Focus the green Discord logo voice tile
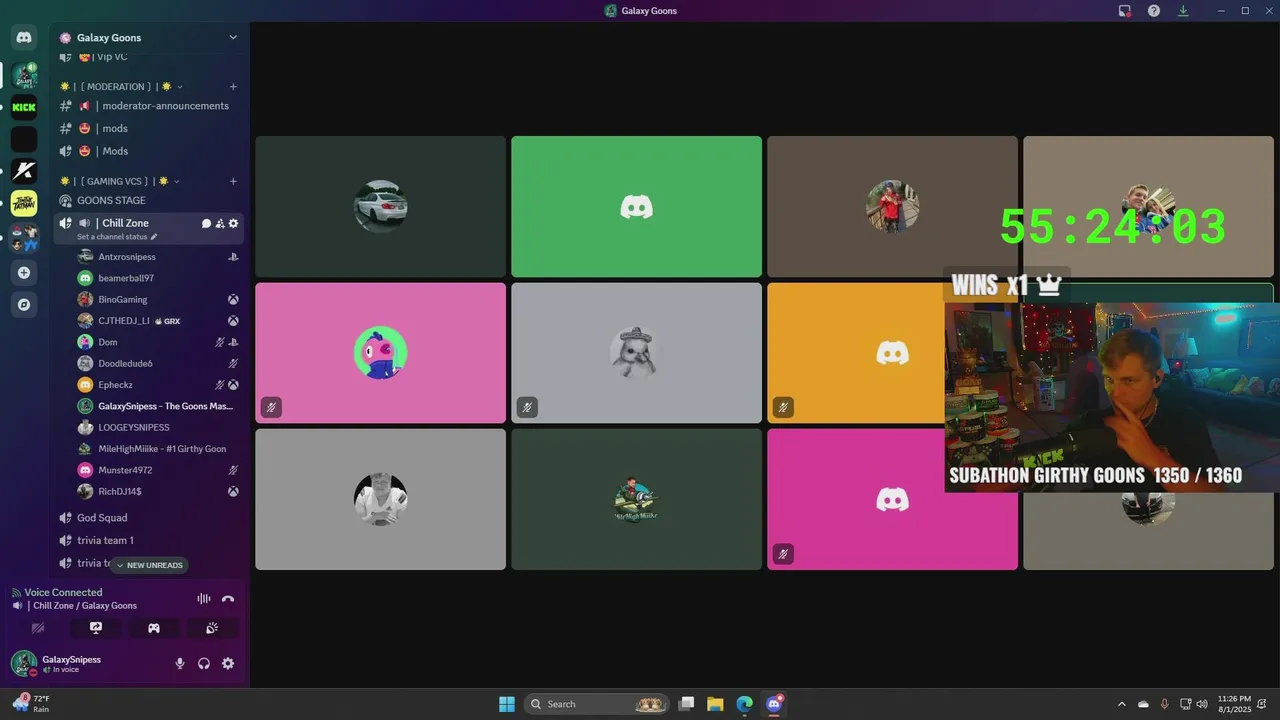The height and width of the screenshot is (720, 1280). point(636,206)
